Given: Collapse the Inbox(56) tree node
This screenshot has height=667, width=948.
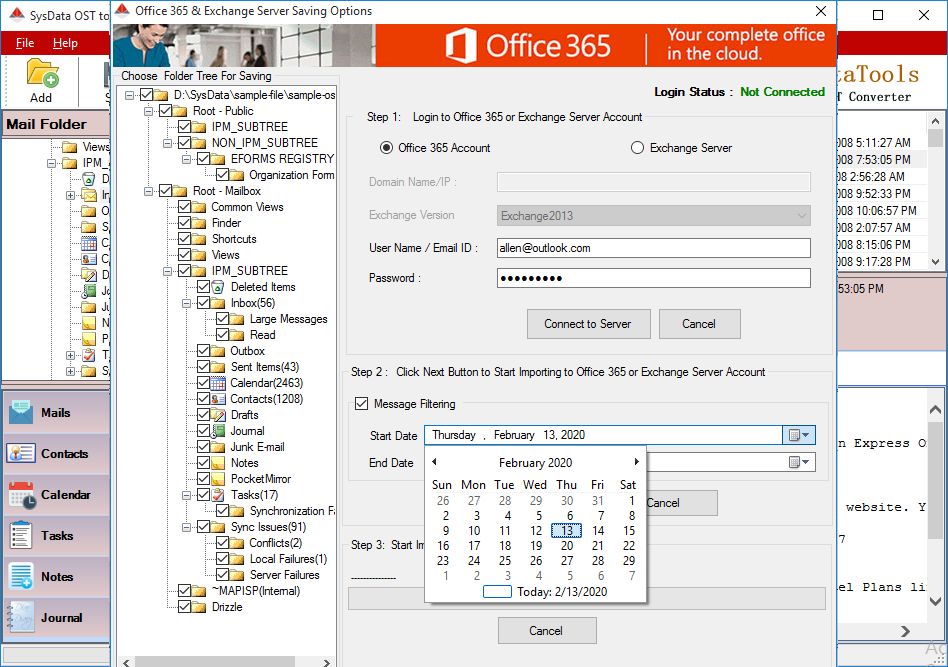Looking at the screenshot, I should [187, 303].
